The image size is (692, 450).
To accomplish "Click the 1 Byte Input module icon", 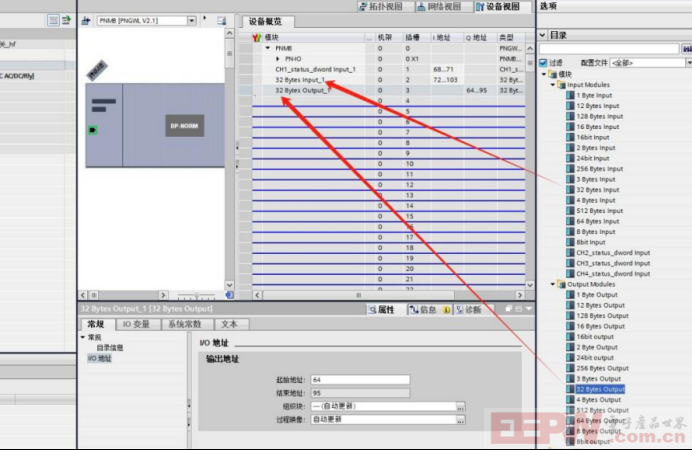I will tap(570, 95).
